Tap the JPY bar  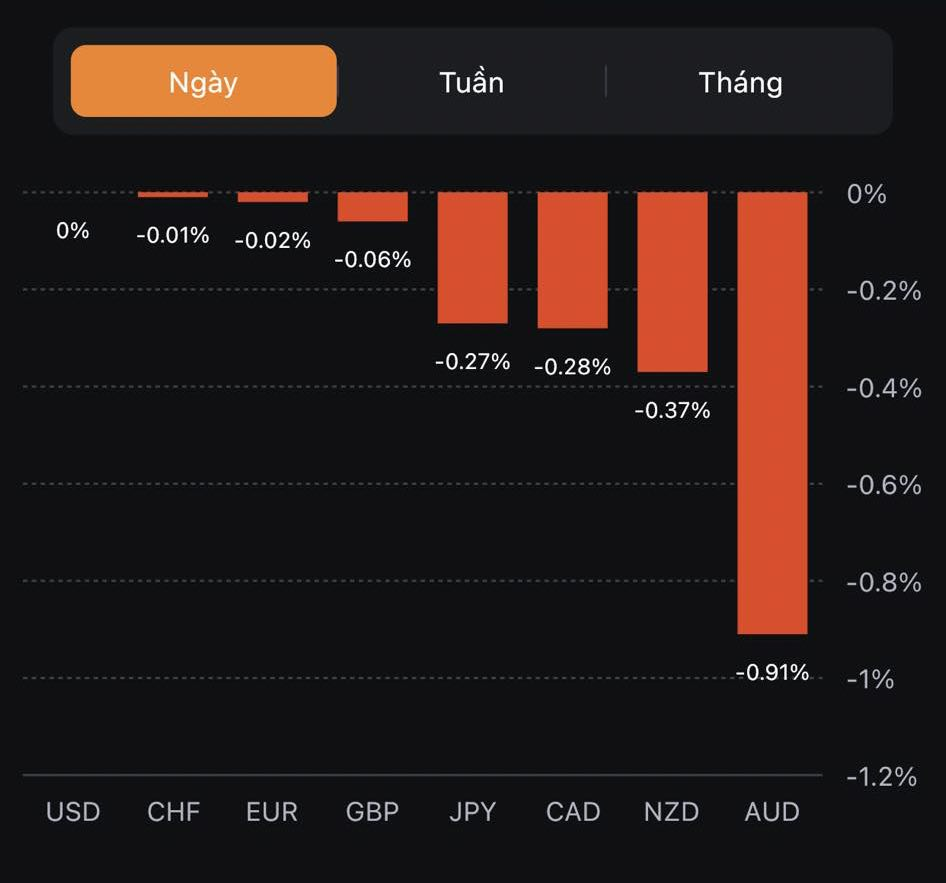tap(472, 257)
